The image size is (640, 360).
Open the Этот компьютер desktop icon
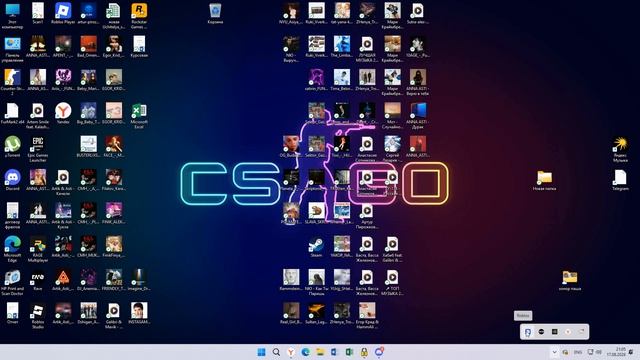tap(12, 16)
